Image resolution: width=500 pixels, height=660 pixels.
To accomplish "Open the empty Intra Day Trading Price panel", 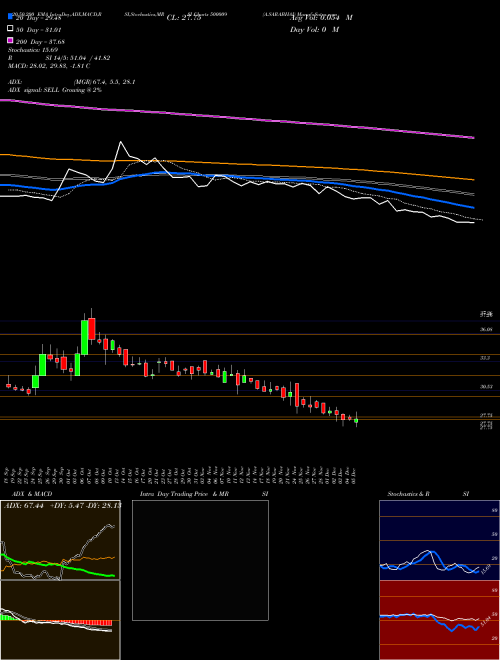I will (x=200, y=560).
